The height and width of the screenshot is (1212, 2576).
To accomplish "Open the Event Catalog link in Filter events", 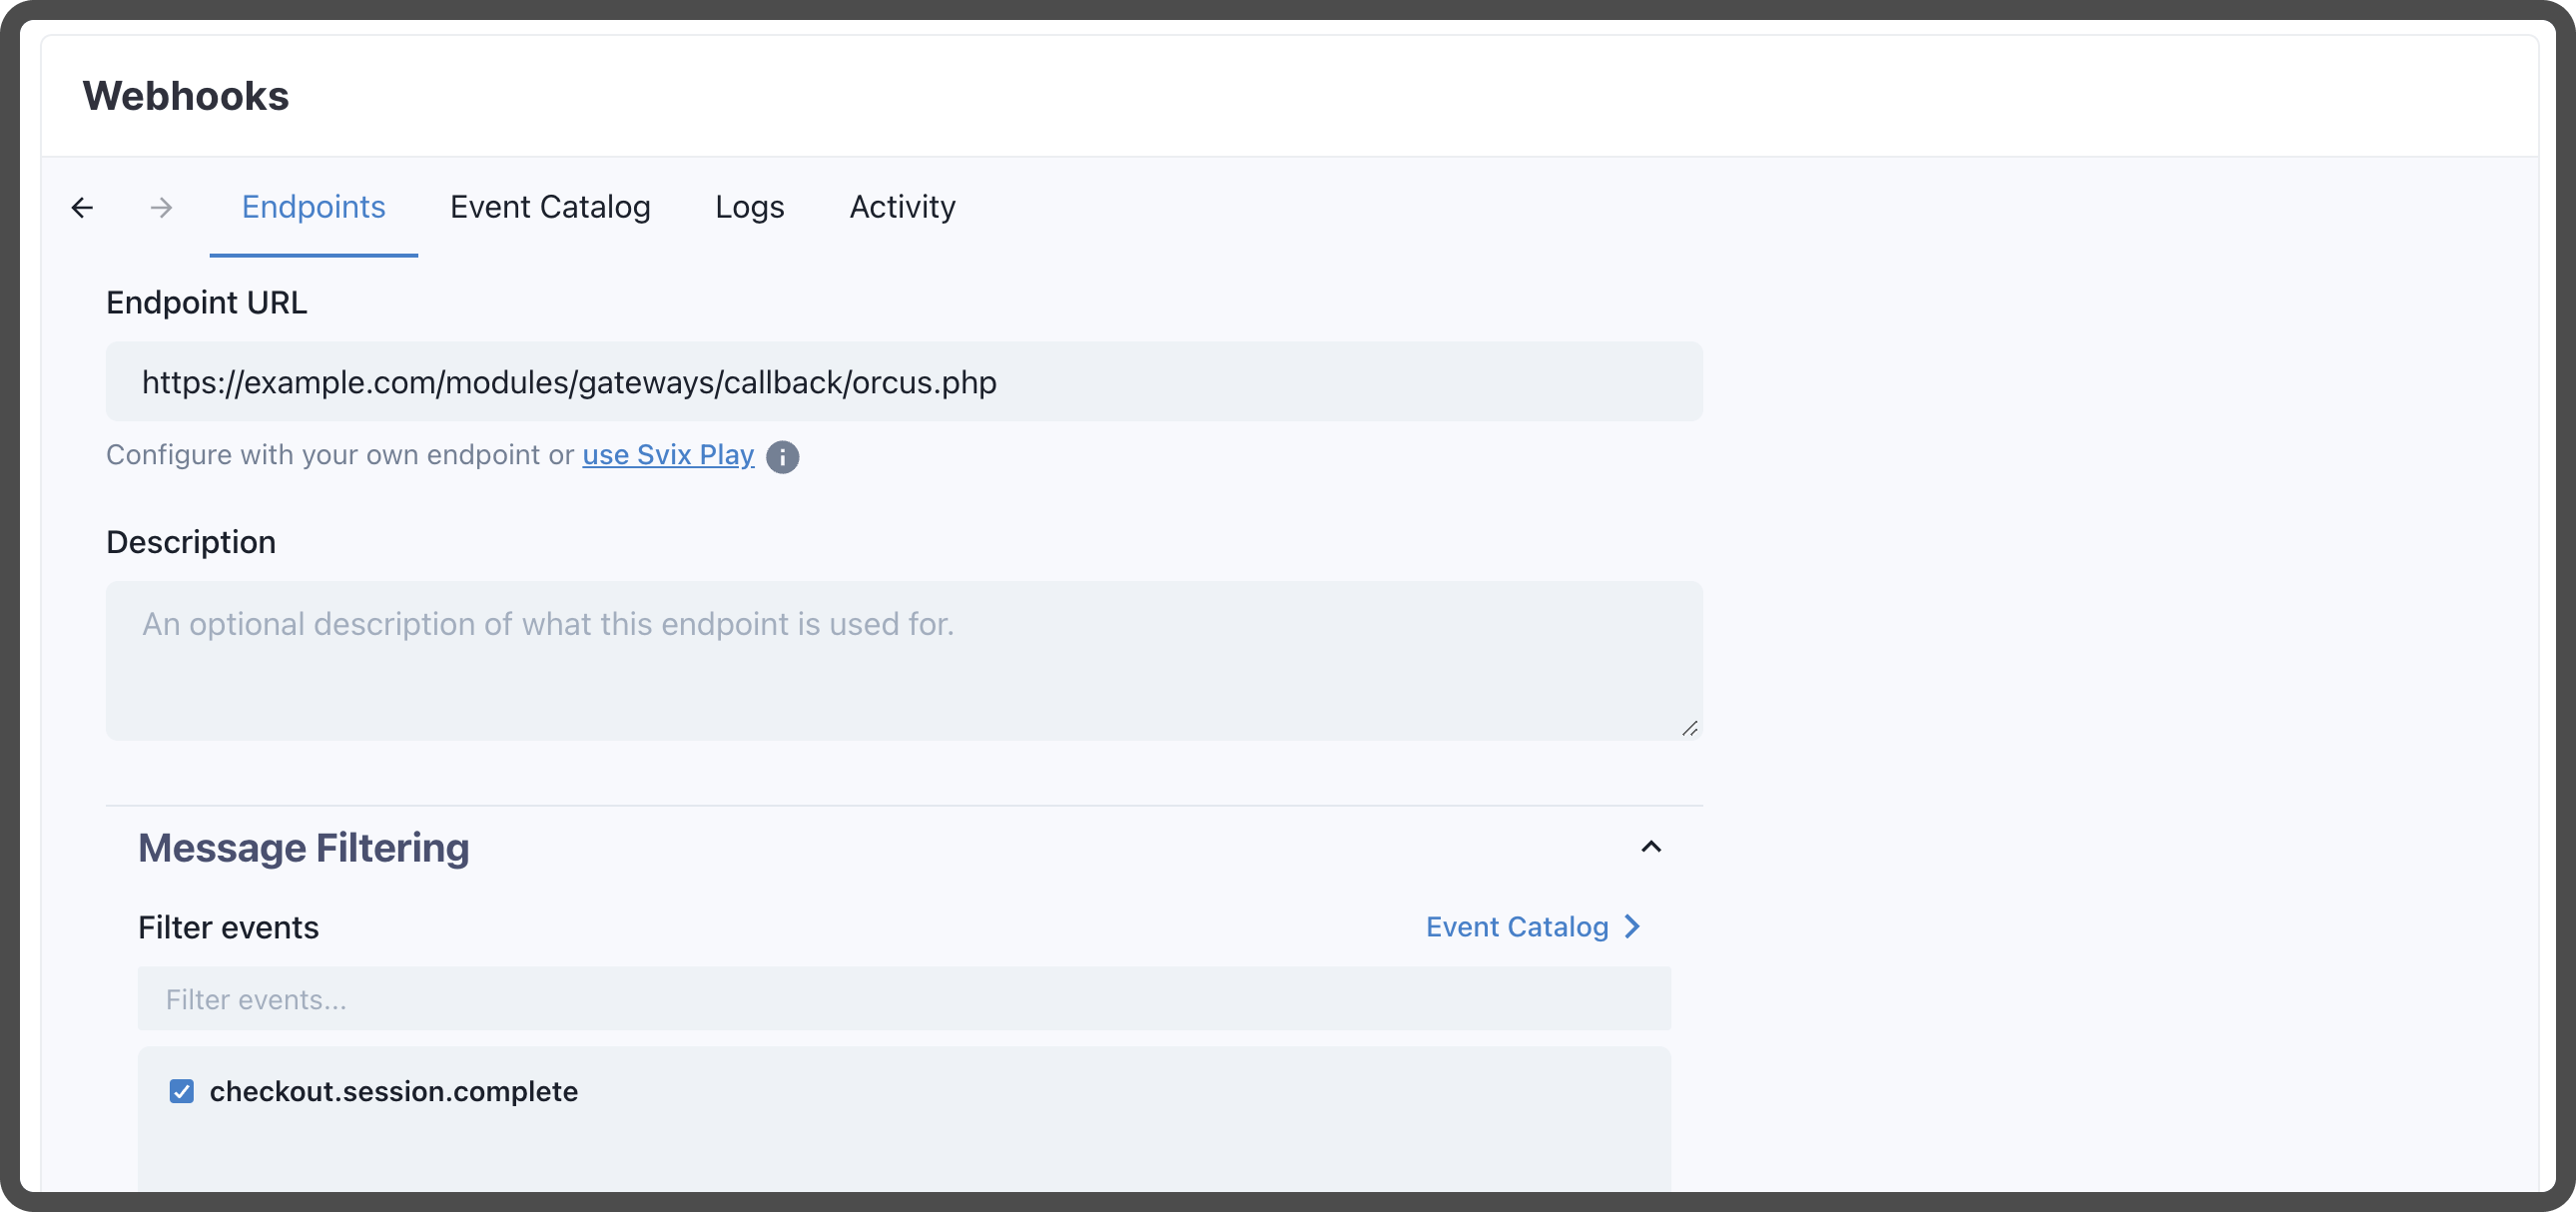I will [x=1516, y=927].
